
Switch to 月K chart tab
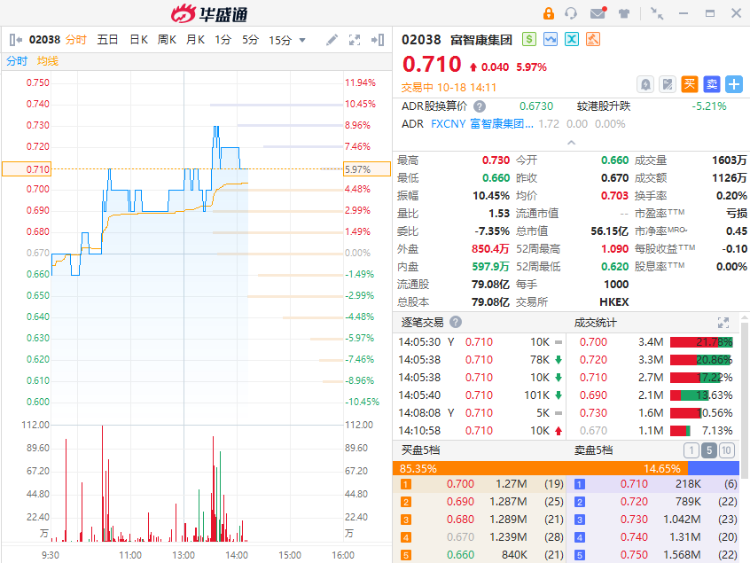tap(195, 40)
